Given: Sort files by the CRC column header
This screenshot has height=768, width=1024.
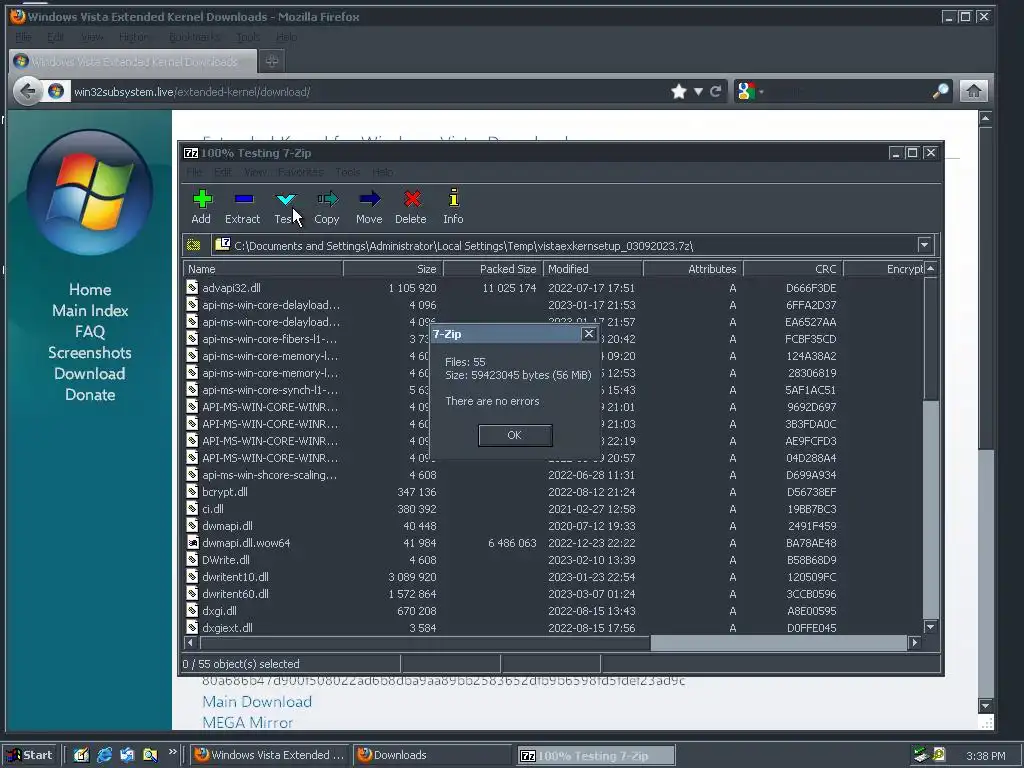Looking at the screenshot, I should click(x=793, y=269).
